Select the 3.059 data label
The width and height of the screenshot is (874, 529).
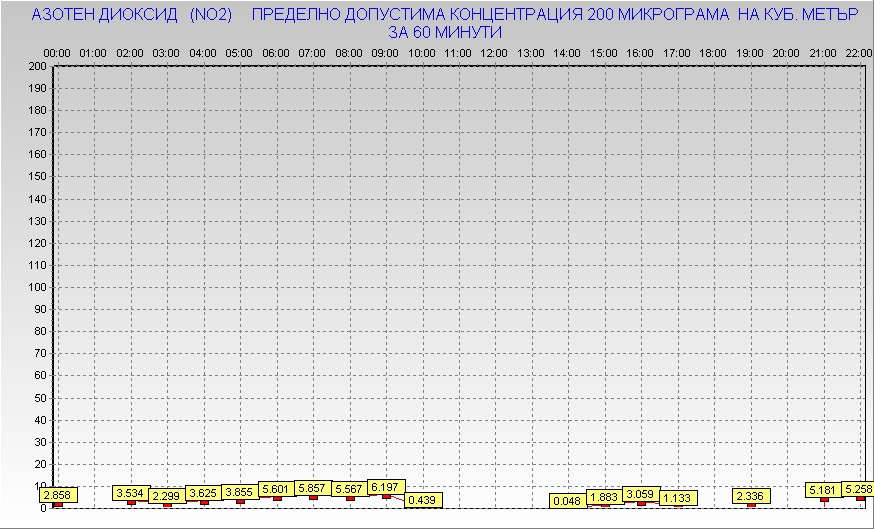[641, 494]
